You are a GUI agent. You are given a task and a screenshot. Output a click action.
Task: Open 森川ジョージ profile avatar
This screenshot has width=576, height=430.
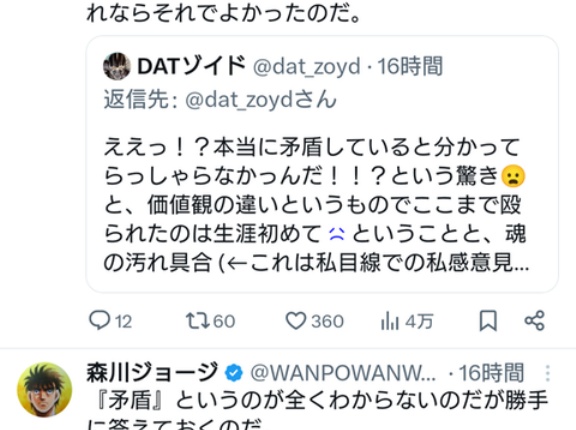44,390
